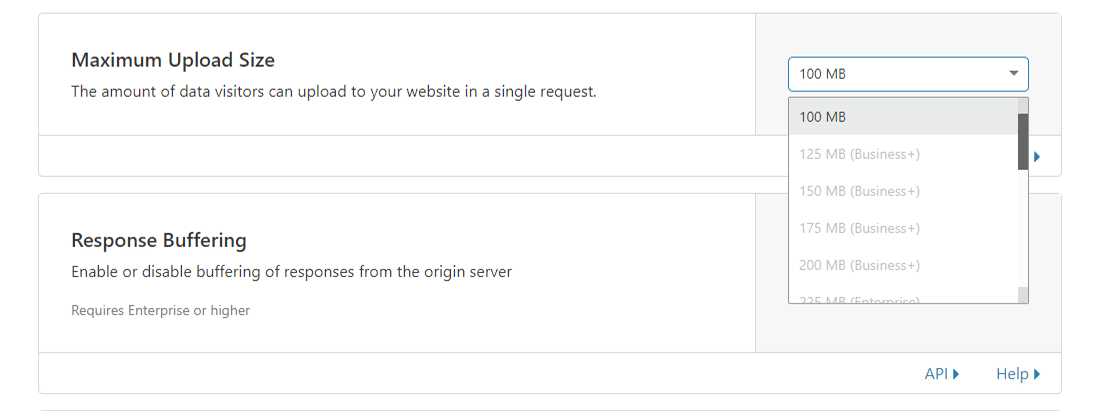Click the Maximum Upload Size heading

[x=173, y=60]
